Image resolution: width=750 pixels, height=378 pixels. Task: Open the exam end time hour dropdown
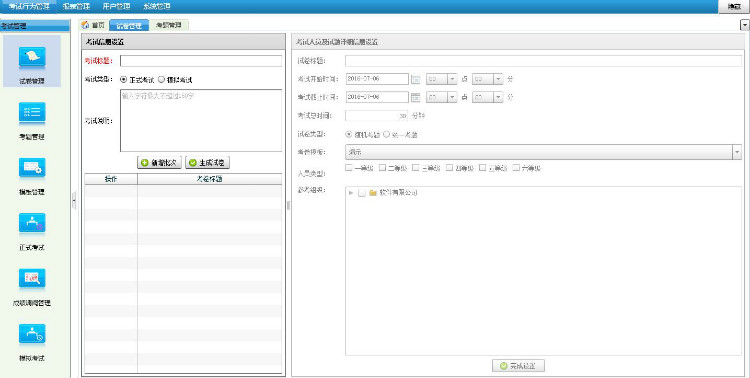click(452, 97)
